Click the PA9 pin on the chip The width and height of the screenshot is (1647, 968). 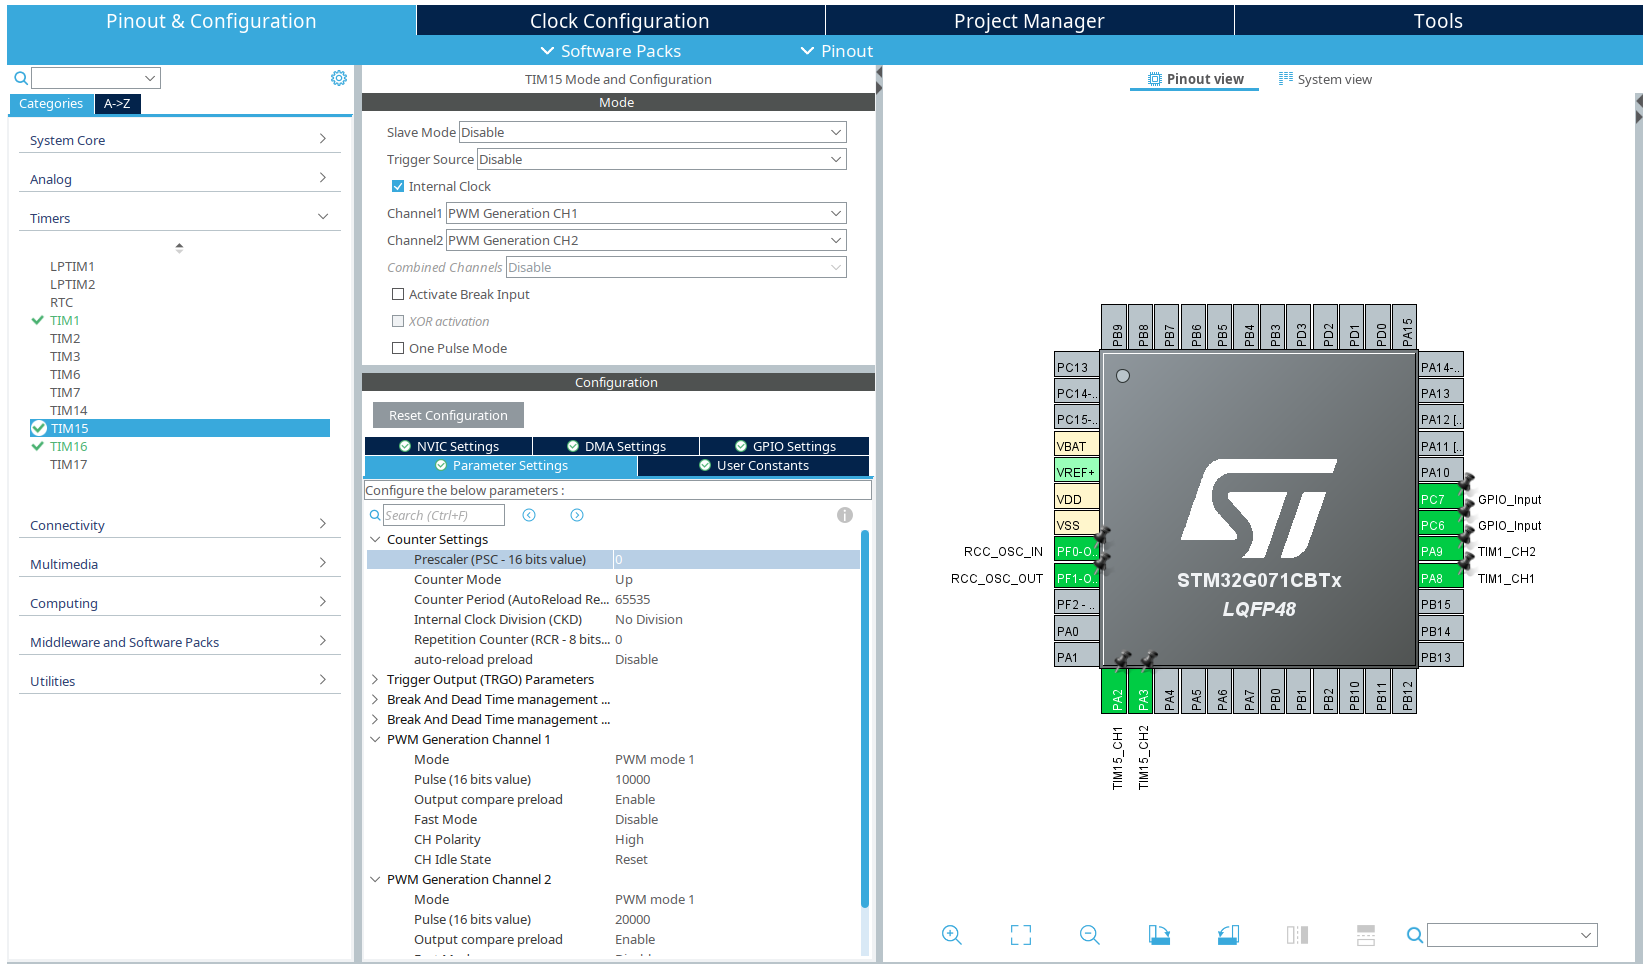pos(1441,551)
